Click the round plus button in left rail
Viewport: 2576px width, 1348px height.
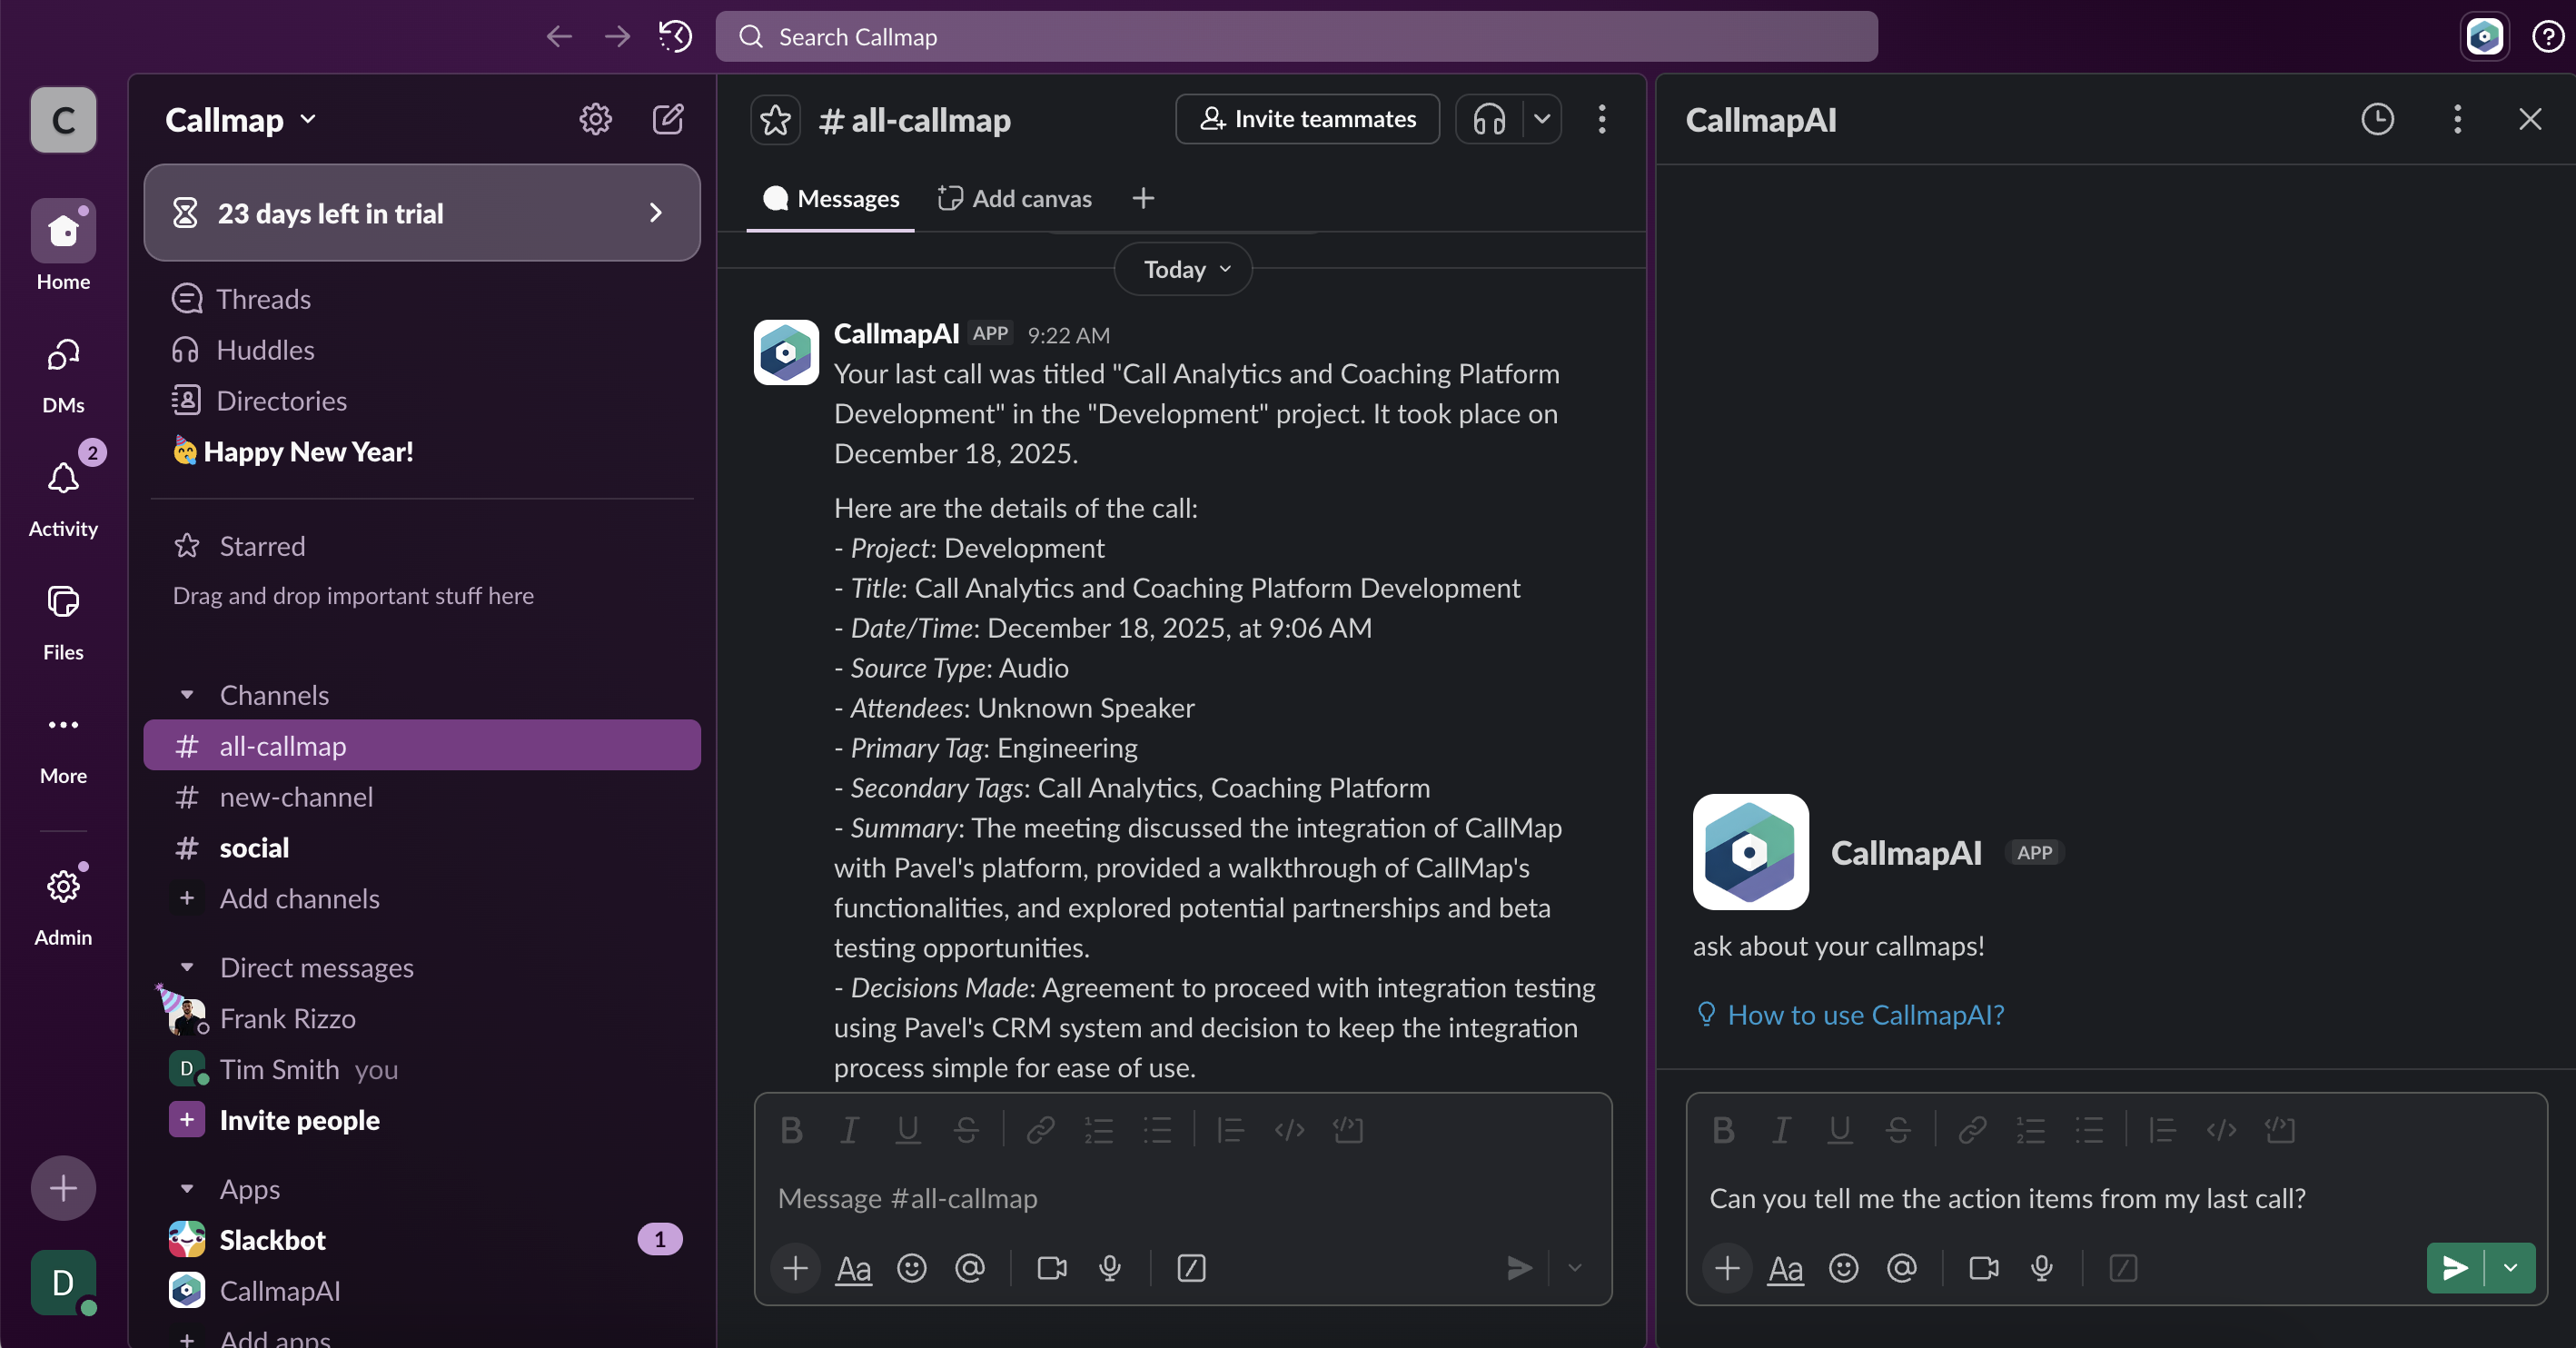63,1188
